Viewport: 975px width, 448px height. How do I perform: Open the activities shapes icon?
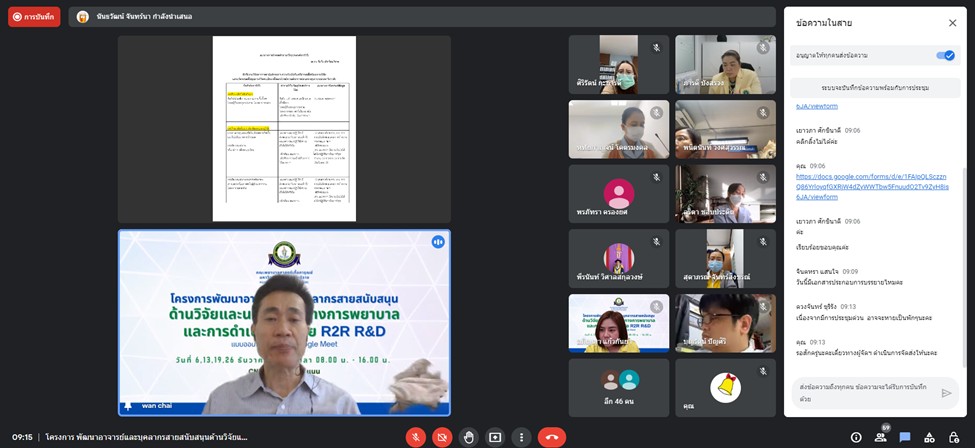coord(929,437)
